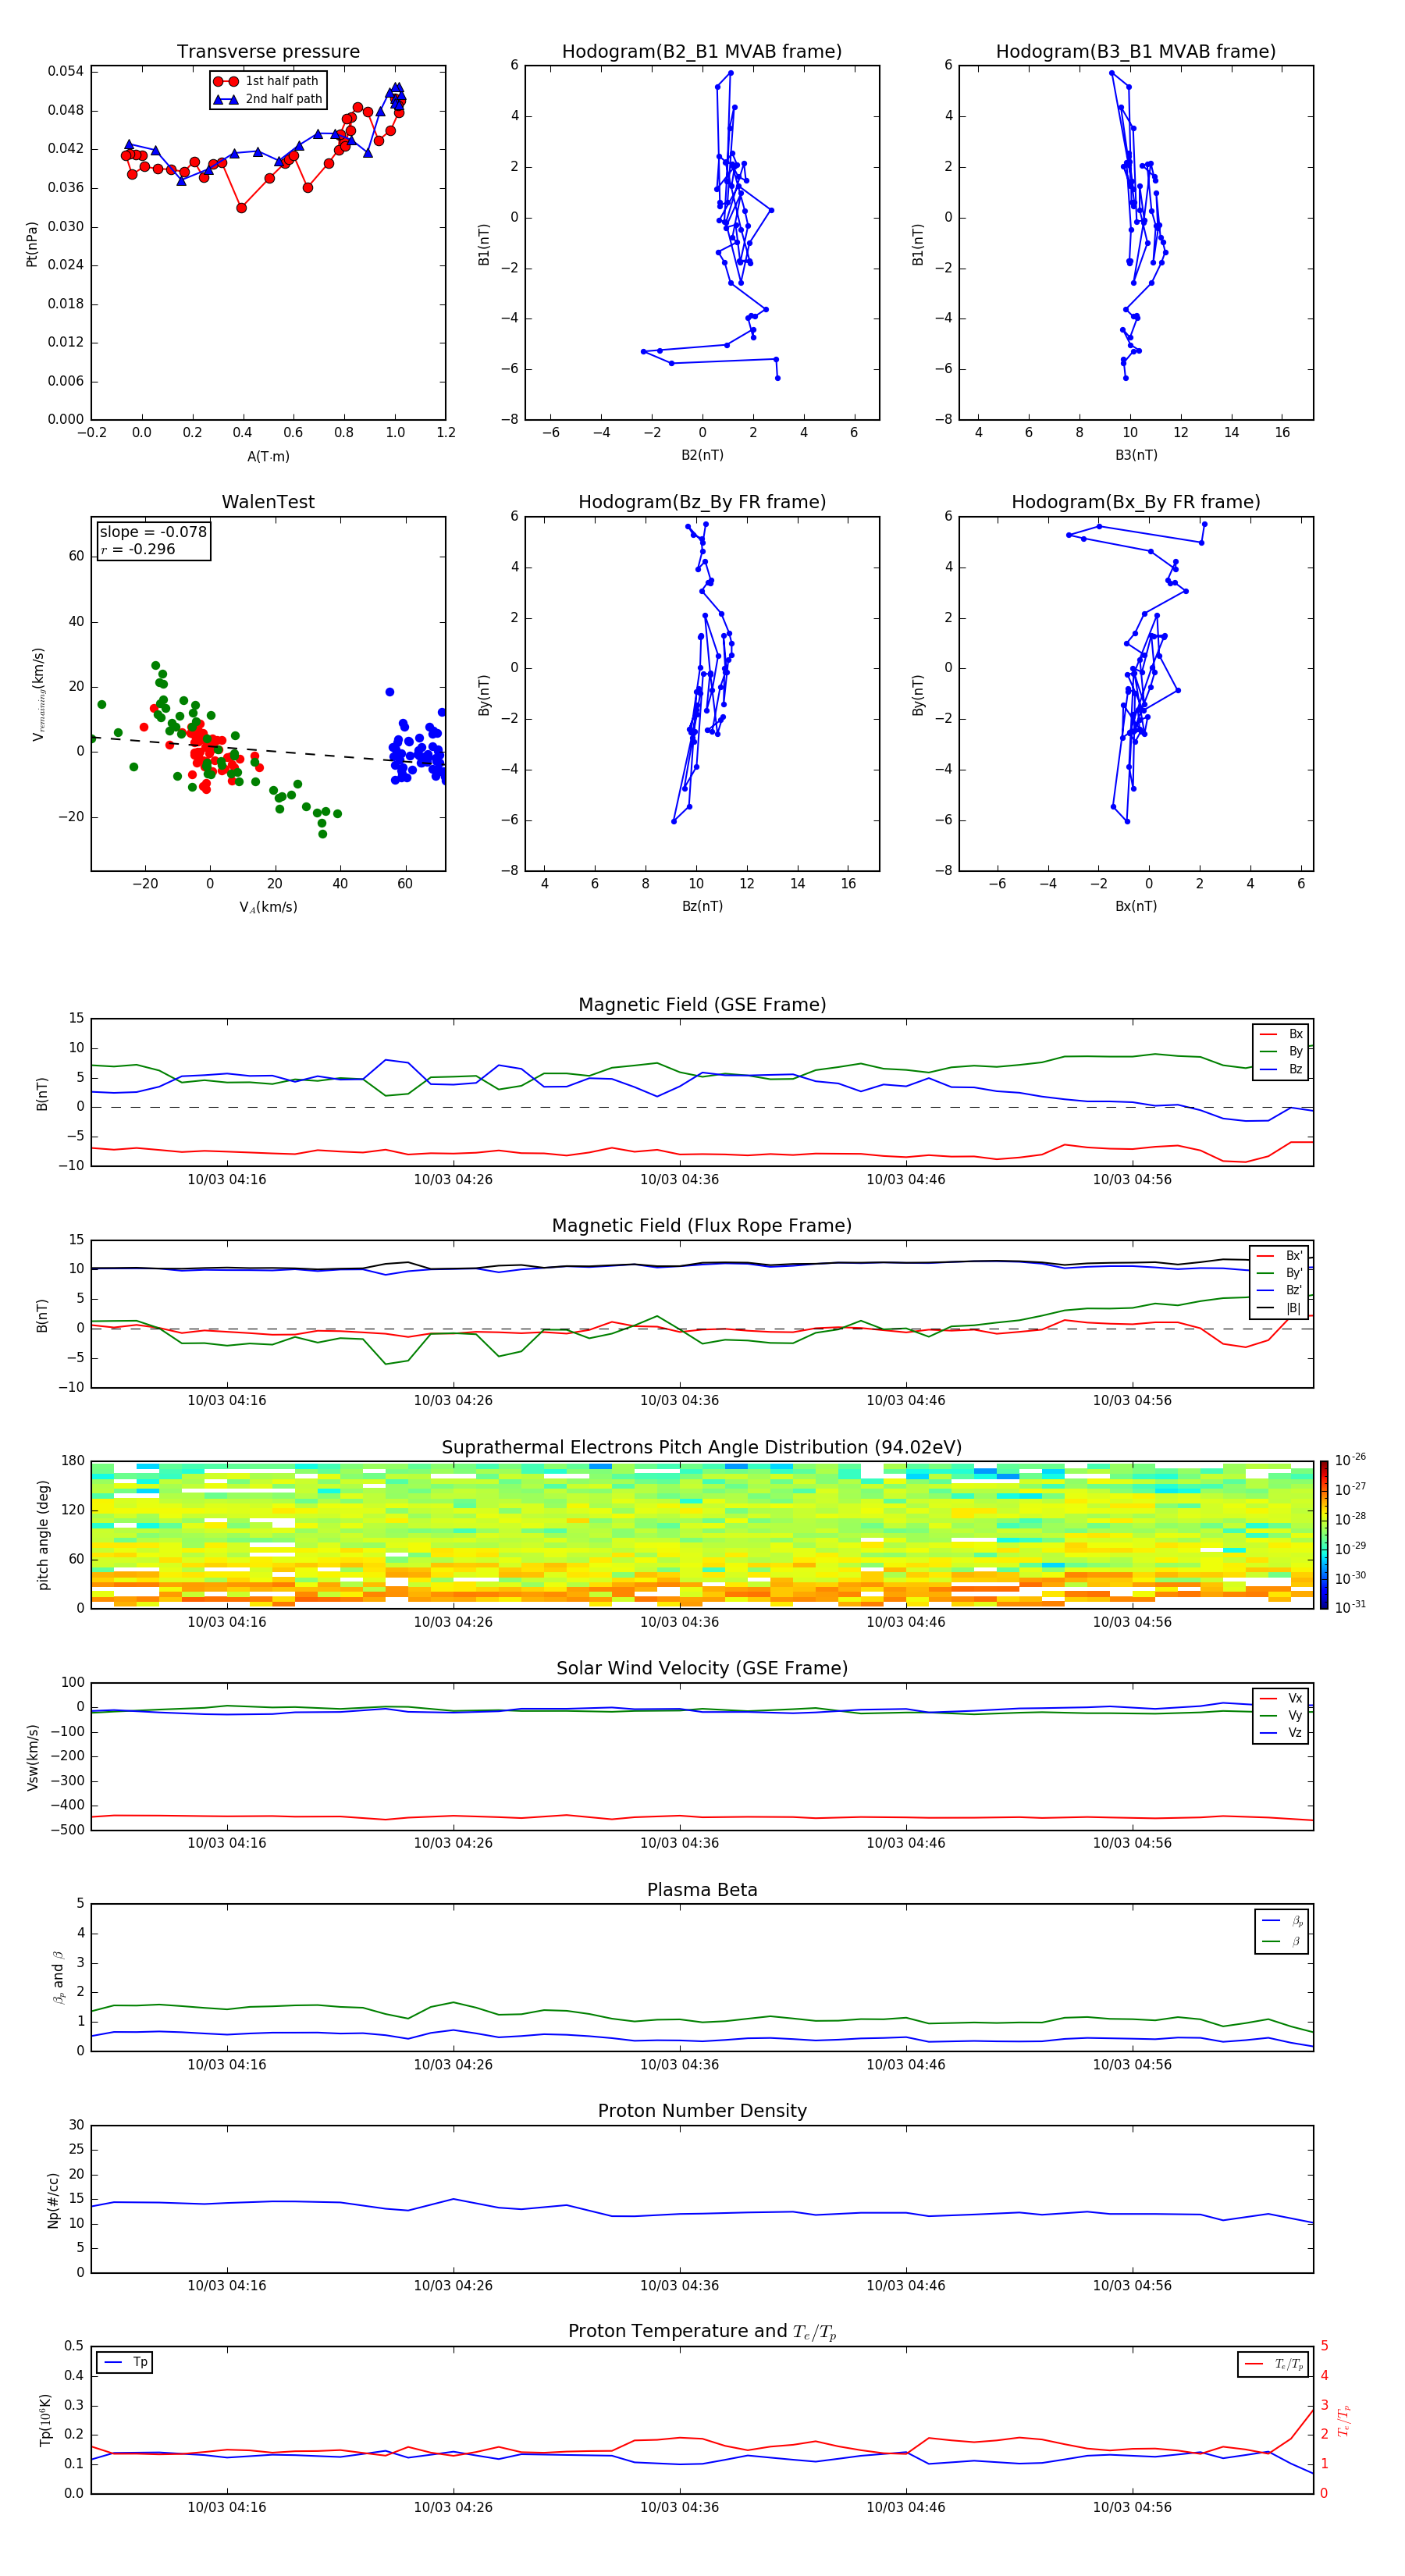This screenshot has width=1405, height=2576.
Task: Select "Vy" in the solar wind legend
Action: (1281, 1715)
